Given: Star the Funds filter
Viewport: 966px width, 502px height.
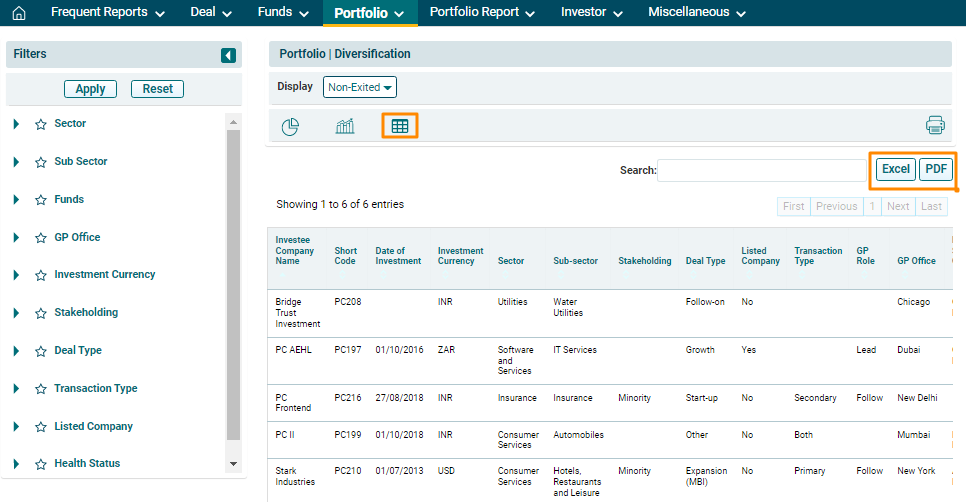Looking at the screenshot, I should [41, 200].
